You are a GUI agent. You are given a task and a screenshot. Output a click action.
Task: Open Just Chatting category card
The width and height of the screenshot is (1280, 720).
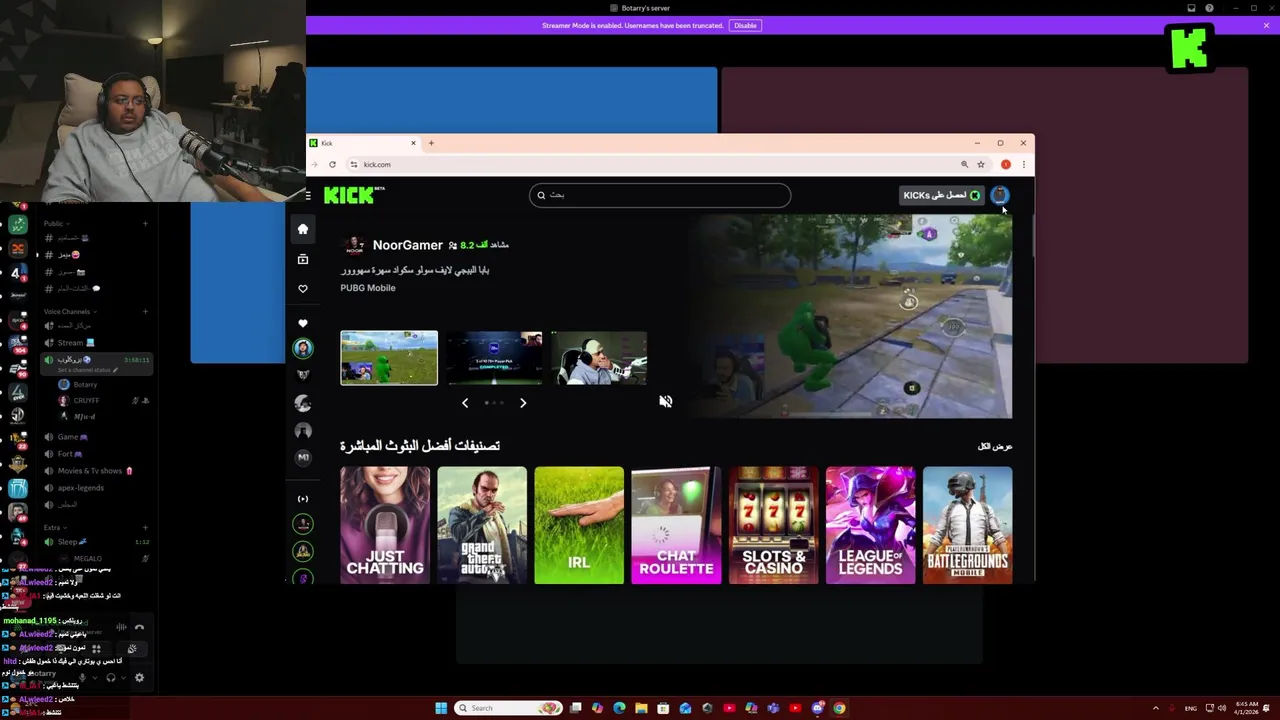pyautogui.click(x=385, y=525)
